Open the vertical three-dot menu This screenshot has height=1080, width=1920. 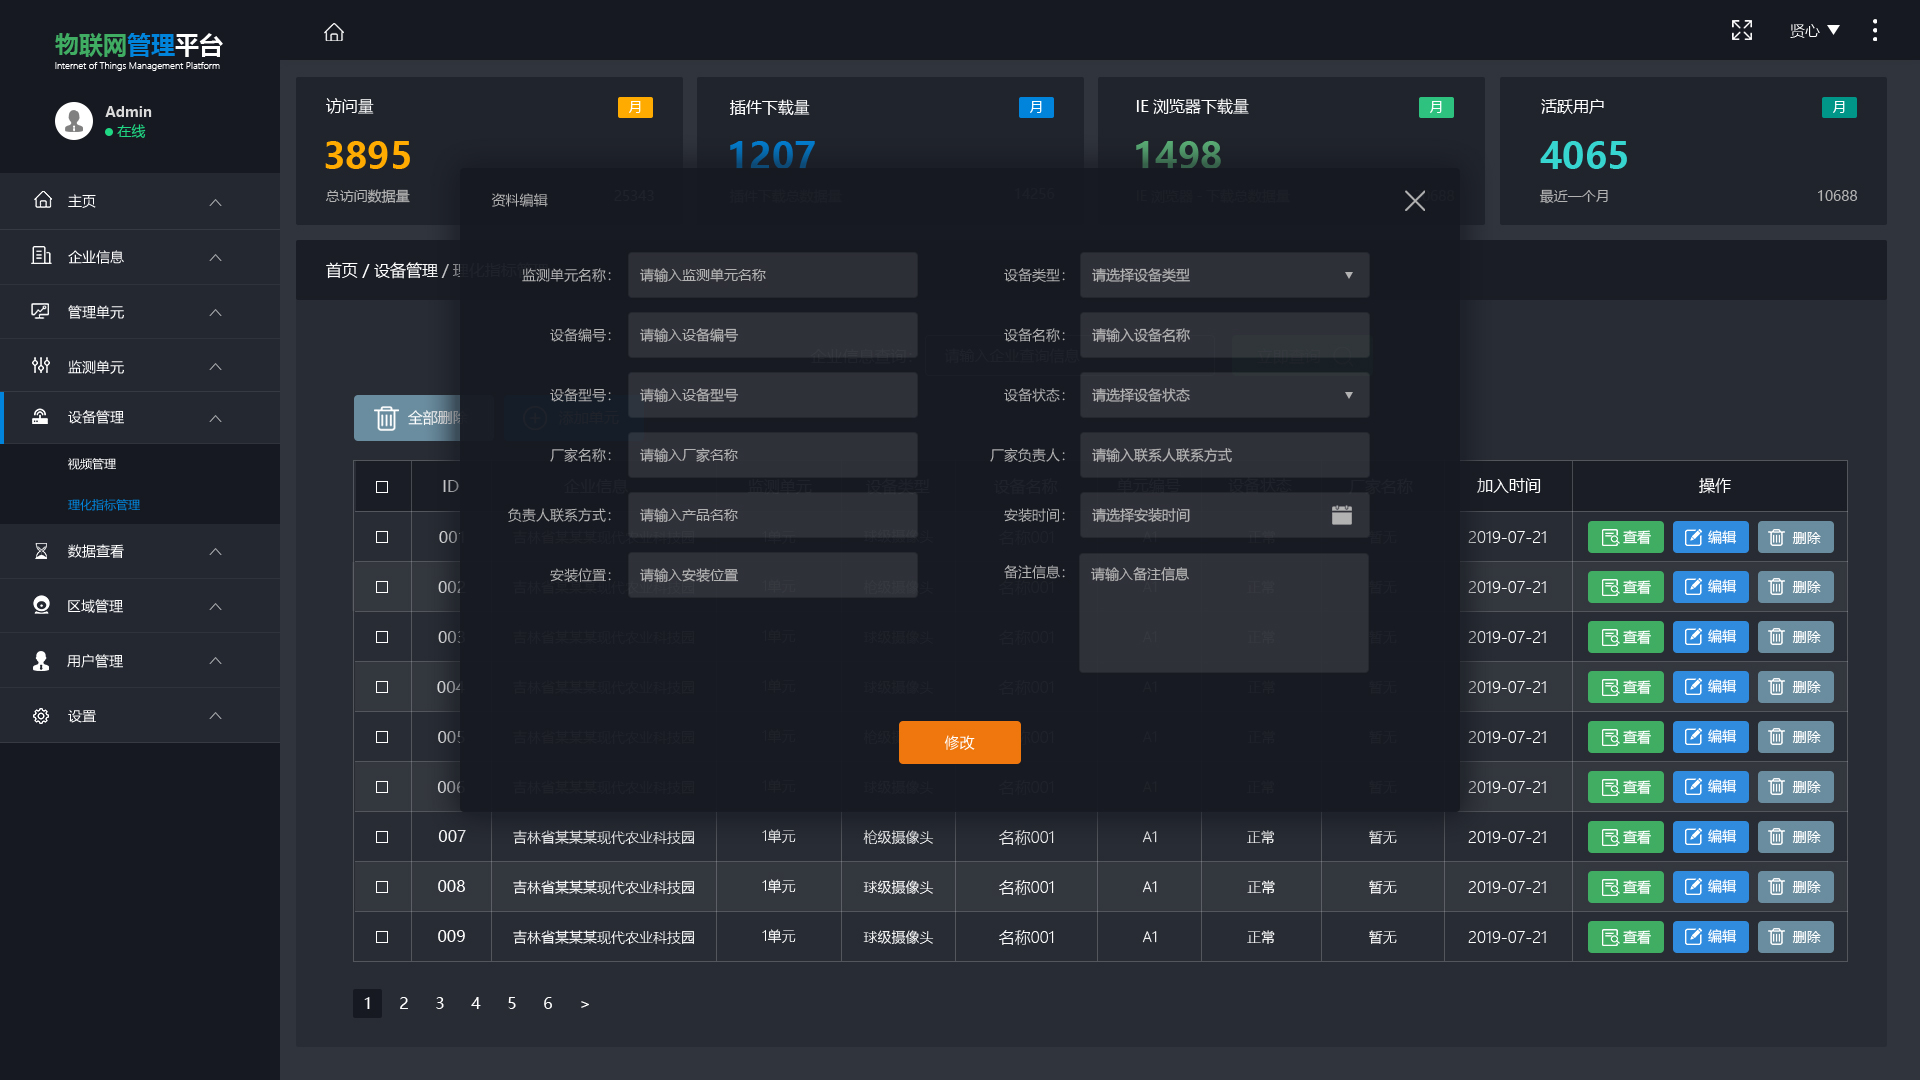coord(1875,30)
